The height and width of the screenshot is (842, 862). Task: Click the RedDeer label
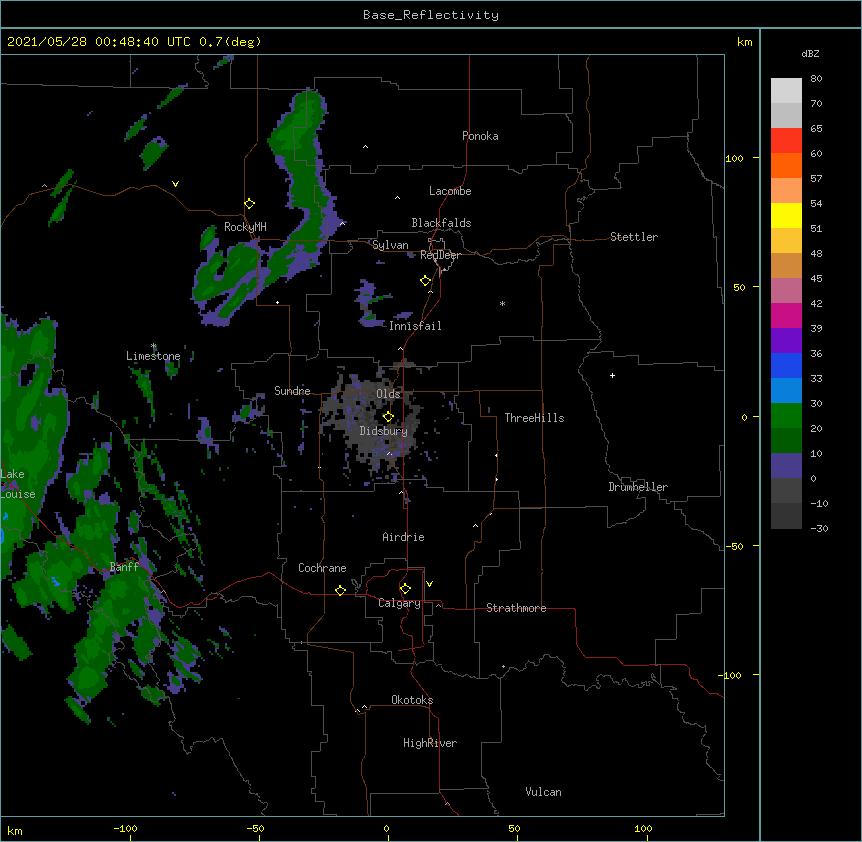(440, 255)
